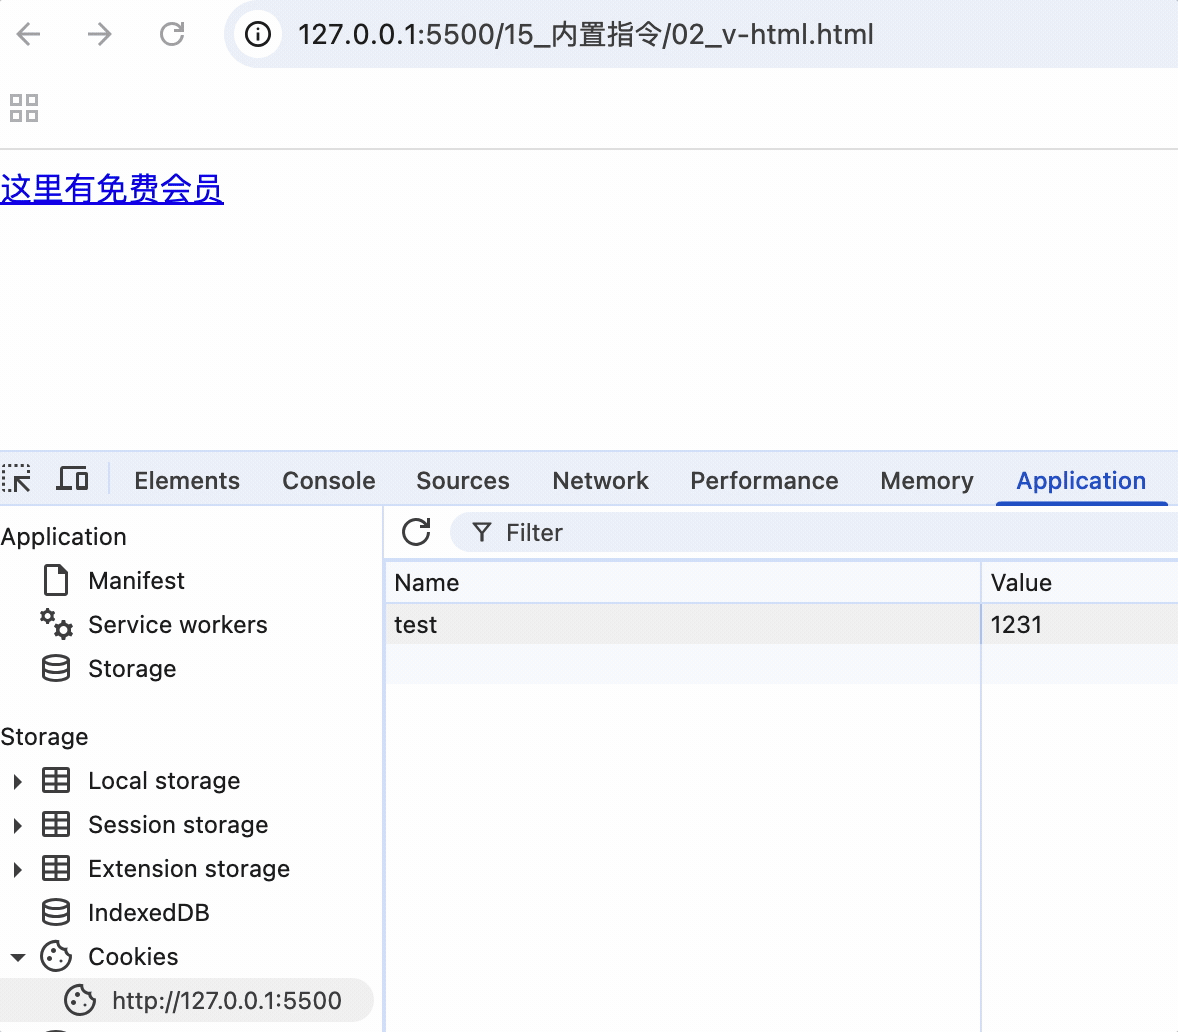Toggle the device toolbar icon
Viewport: 1178px width, 1032px height.
pyautogui.click(x=72, y=479)
